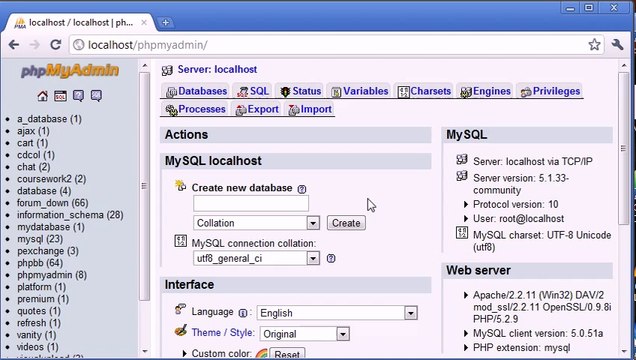Select the quotes (1) database
The height and width of the screenshot is (360, 636).
pyautogui.click(x=39, y=311)
